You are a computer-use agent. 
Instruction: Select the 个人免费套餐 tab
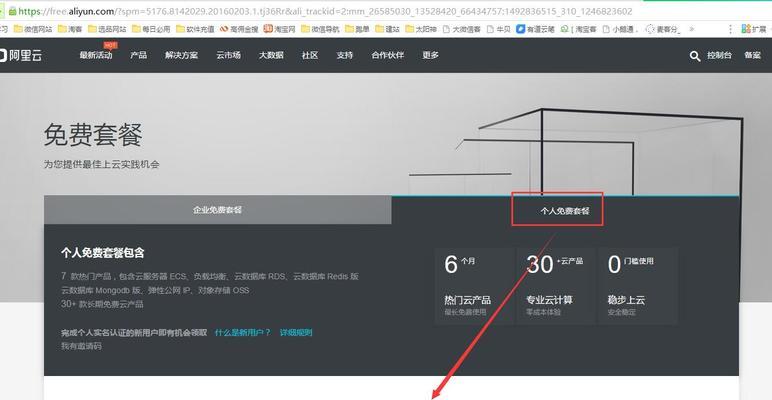(565, 211)
